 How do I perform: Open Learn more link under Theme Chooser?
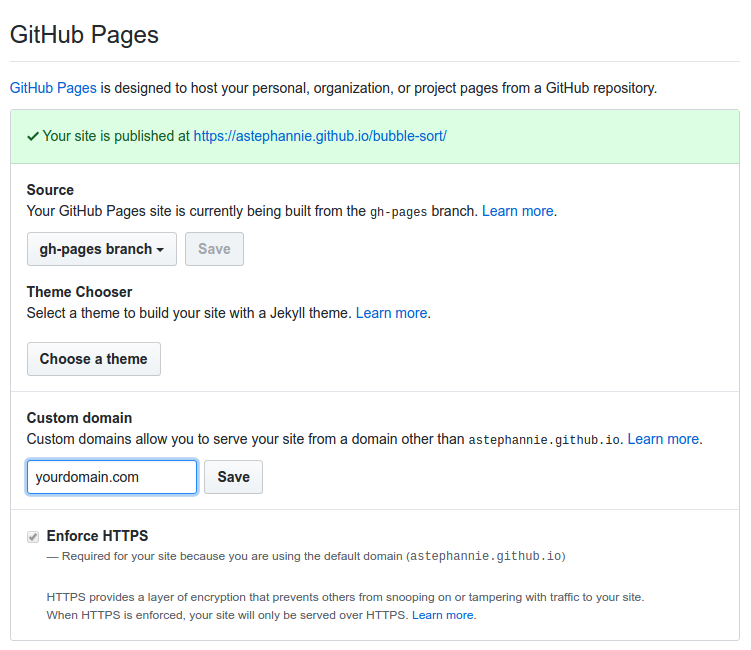click(391, 313)
